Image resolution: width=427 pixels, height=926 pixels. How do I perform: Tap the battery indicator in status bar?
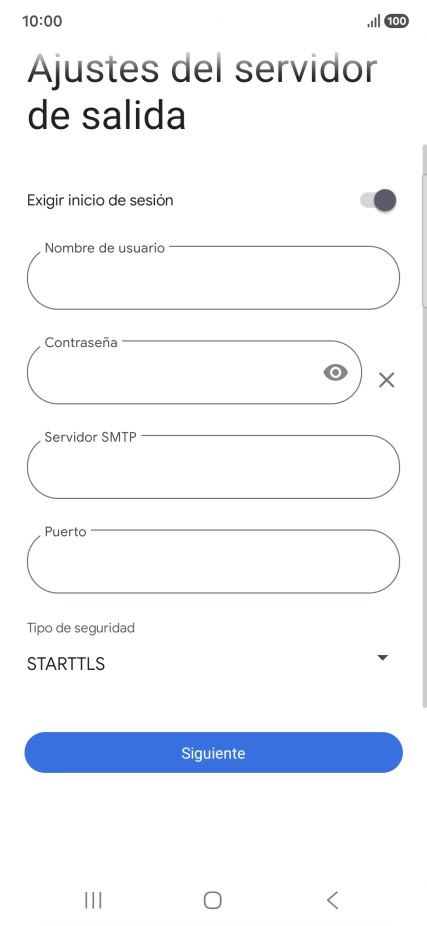(396, 21)
